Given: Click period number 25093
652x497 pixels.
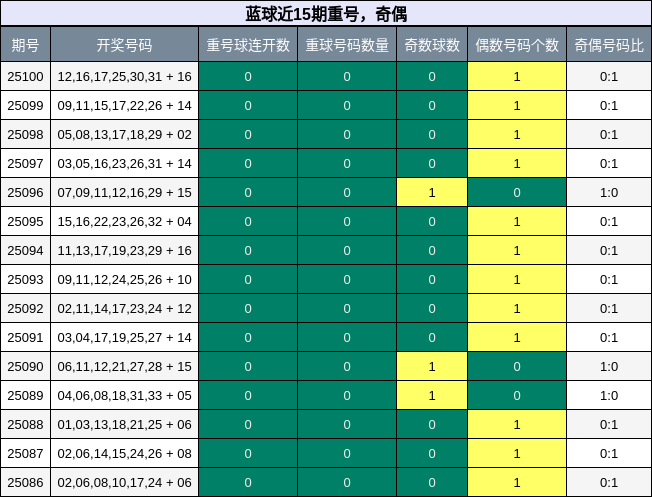Looking at the screenshot, I should (25, 279).
